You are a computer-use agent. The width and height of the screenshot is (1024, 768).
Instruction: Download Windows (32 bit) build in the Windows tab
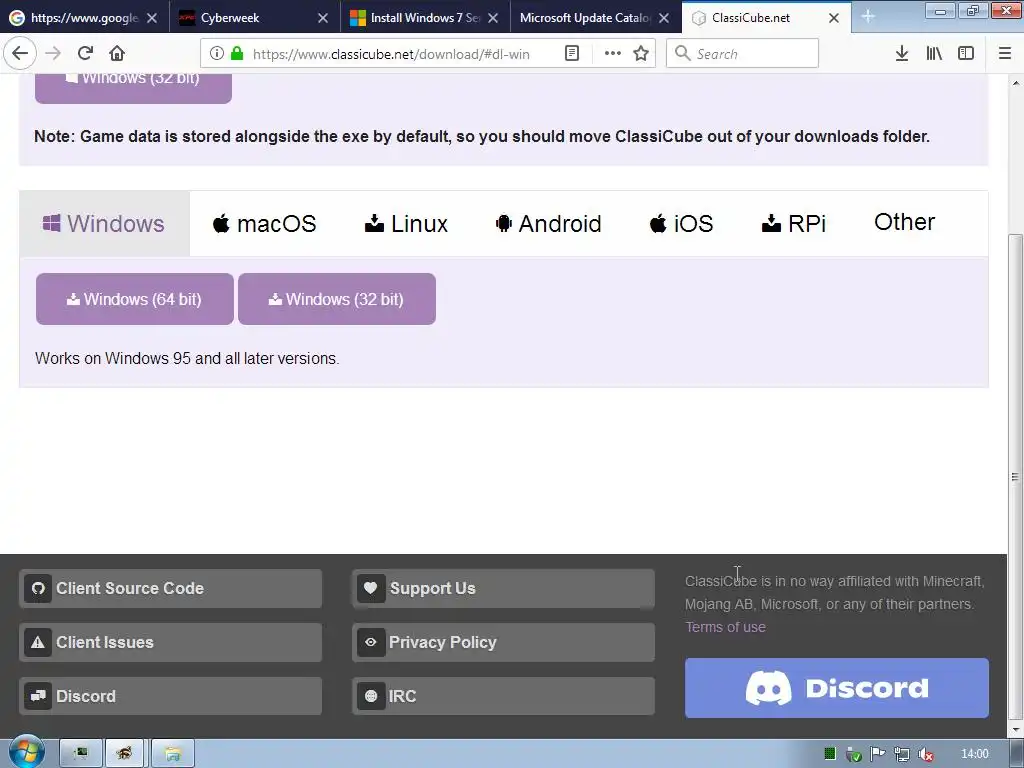point(337,299)
